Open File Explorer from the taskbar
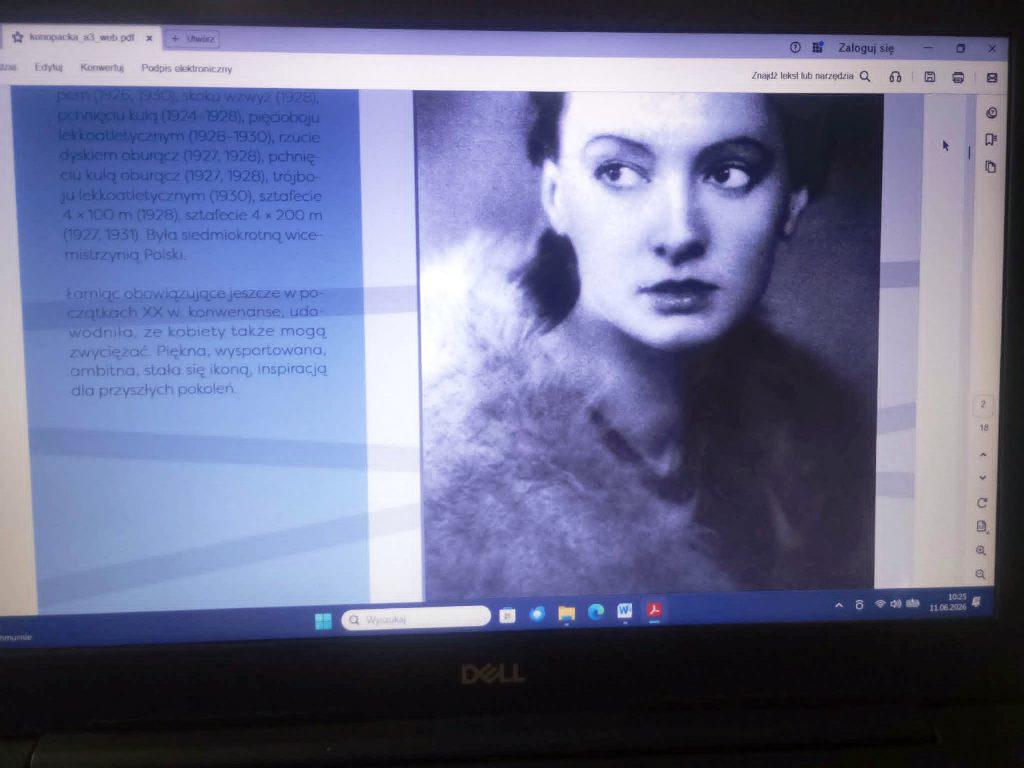 coord(566,613)
